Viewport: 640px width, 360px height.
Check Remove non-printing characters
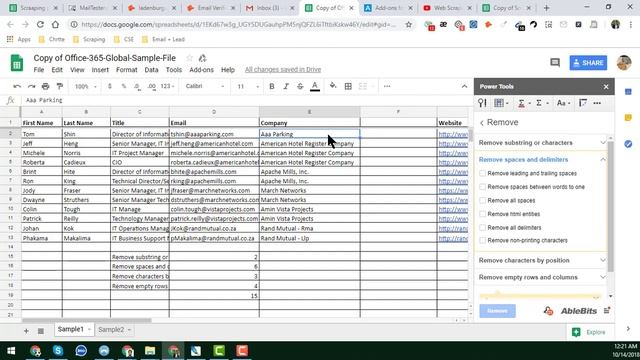point(482,240)
